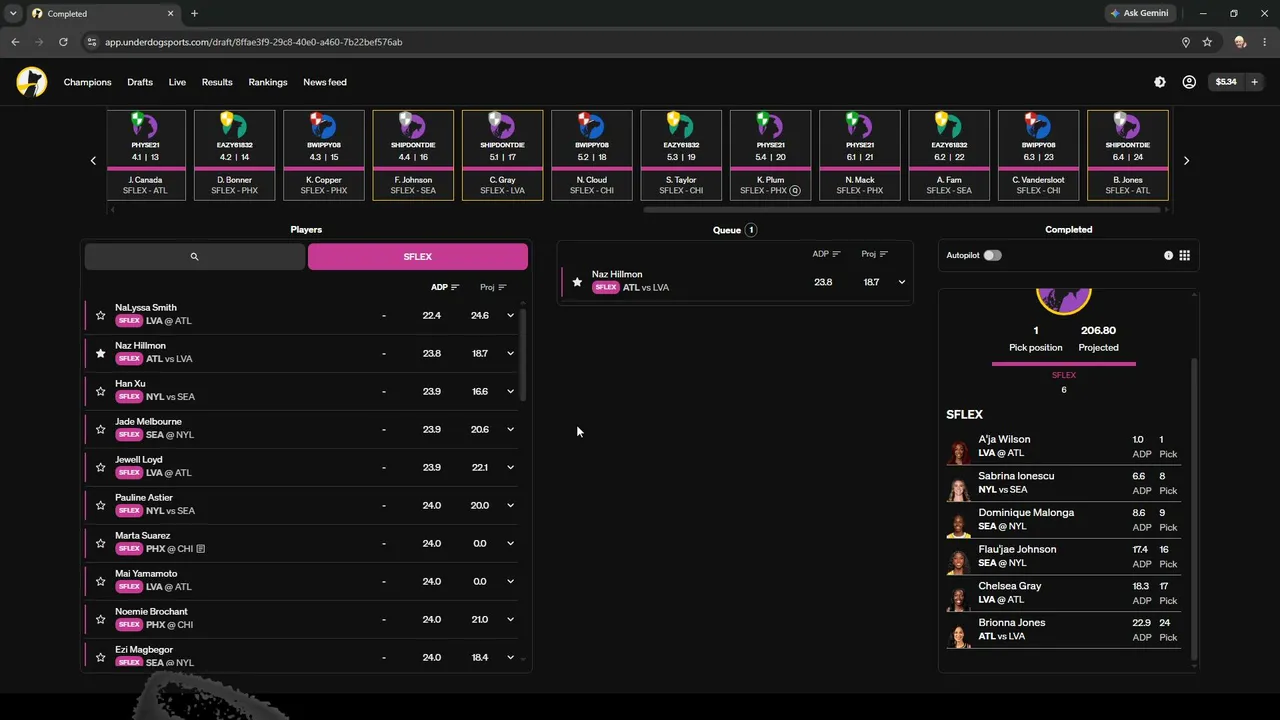Viewport: 1280px width, 720px height.
Task: Open the News feed
Action: coord(325,82)
